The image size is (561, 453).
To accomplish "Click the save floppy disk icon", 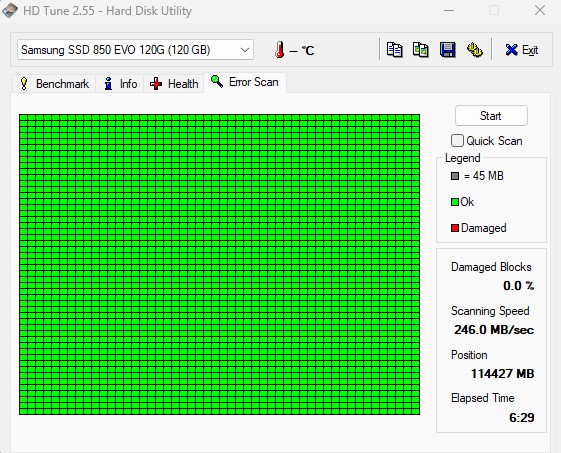I will [x=447, y=50].
